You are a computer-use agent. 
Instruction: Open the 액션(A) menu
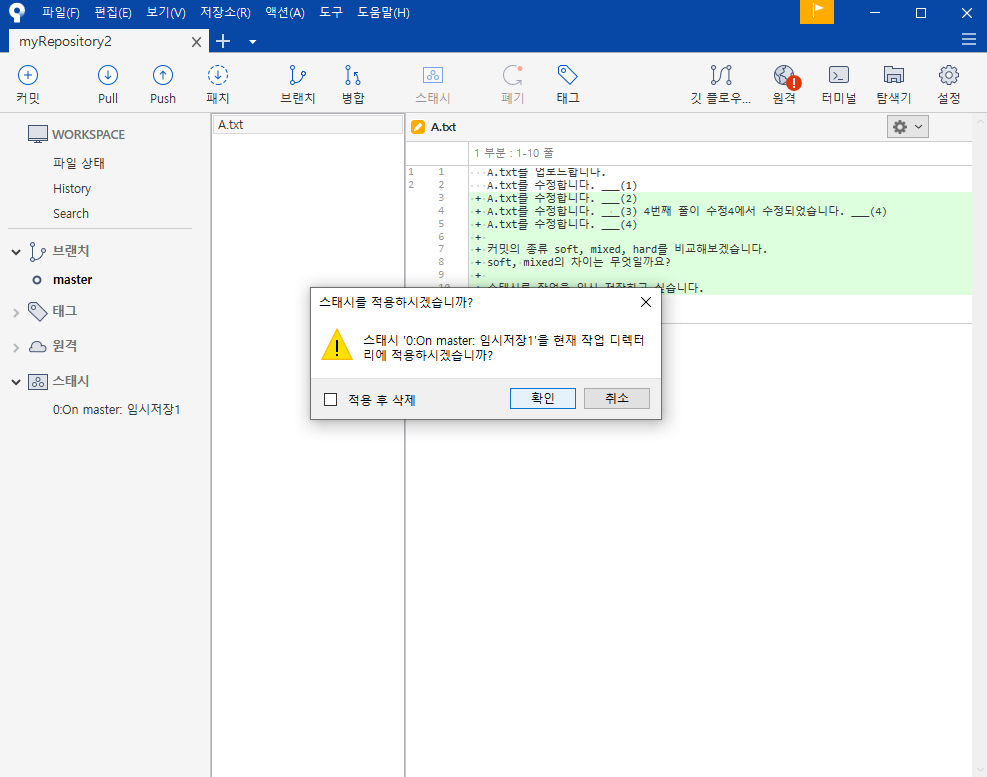(285, 13)
